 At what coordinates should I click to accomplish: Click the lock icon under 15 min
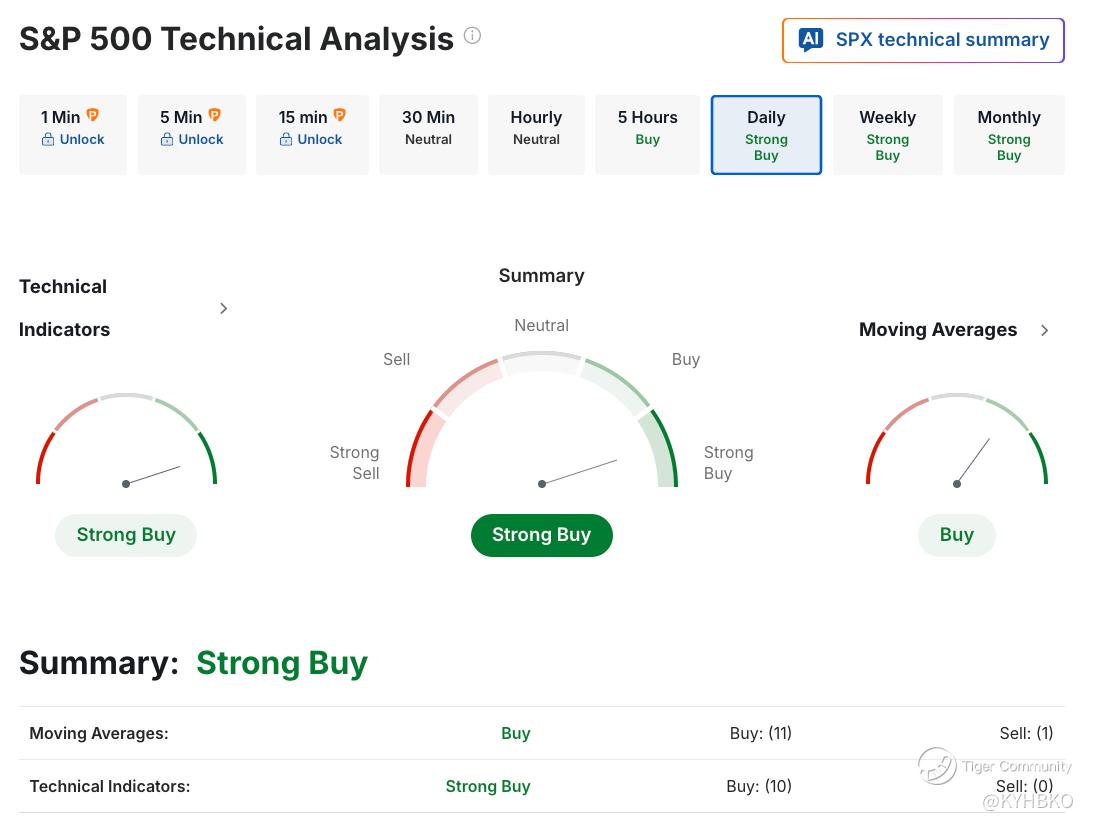tap(285, 140)
